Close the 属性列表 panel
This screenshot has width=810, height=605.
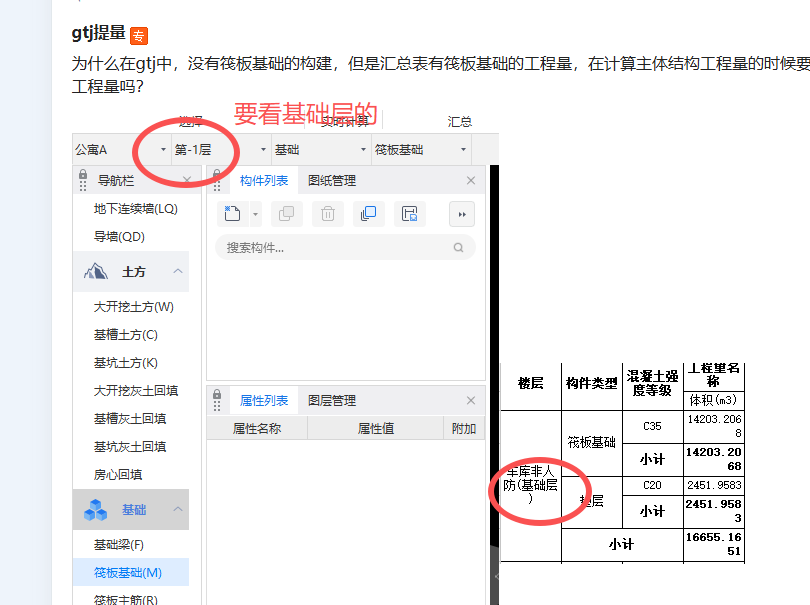click(471, 400)
